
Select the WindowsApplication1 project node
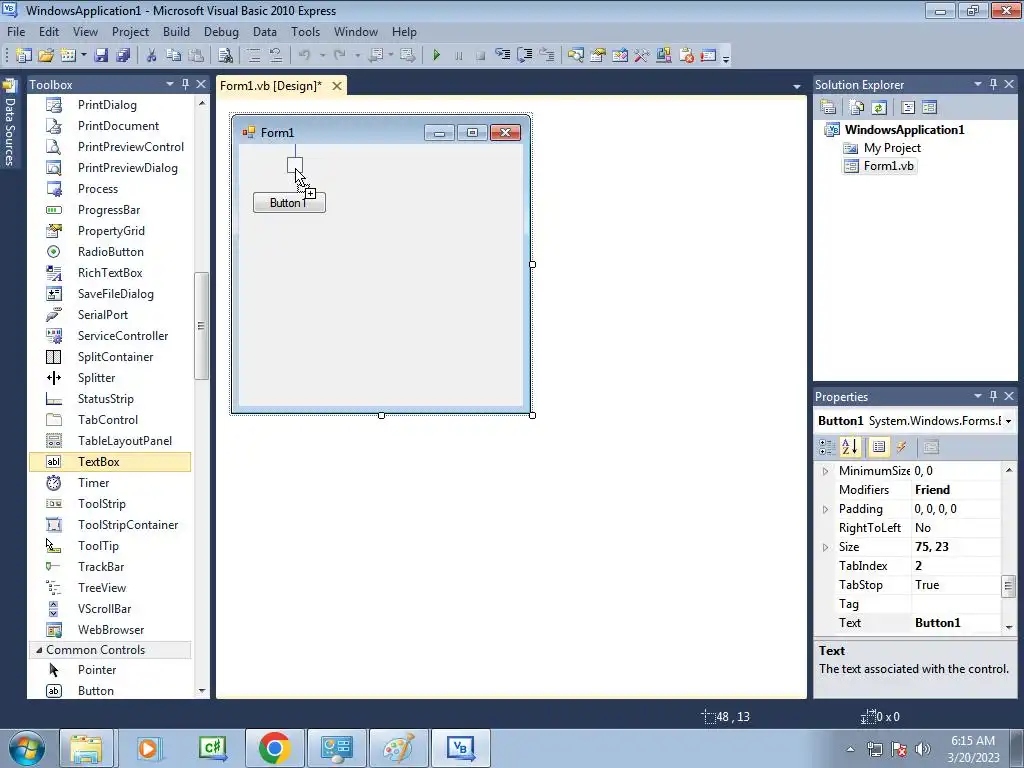pyautogui.click(x=904, y=129)
